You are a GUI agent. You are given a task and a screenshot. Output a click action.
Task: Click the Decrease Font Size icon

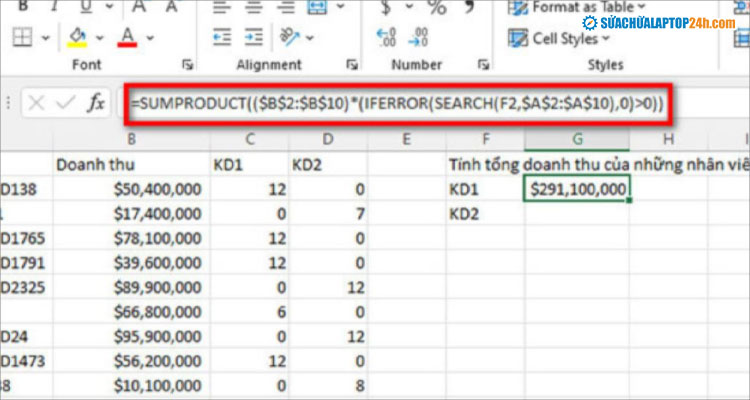click(171, 6)
